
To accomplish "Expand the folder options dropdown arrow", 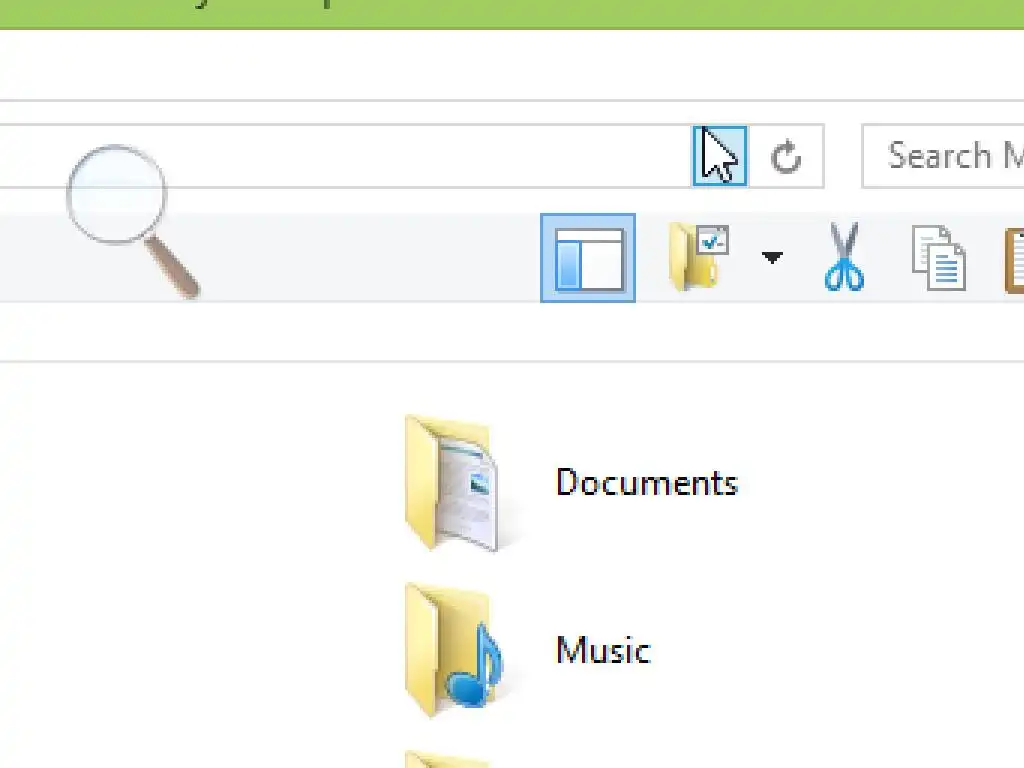I will tap(772, 258).
